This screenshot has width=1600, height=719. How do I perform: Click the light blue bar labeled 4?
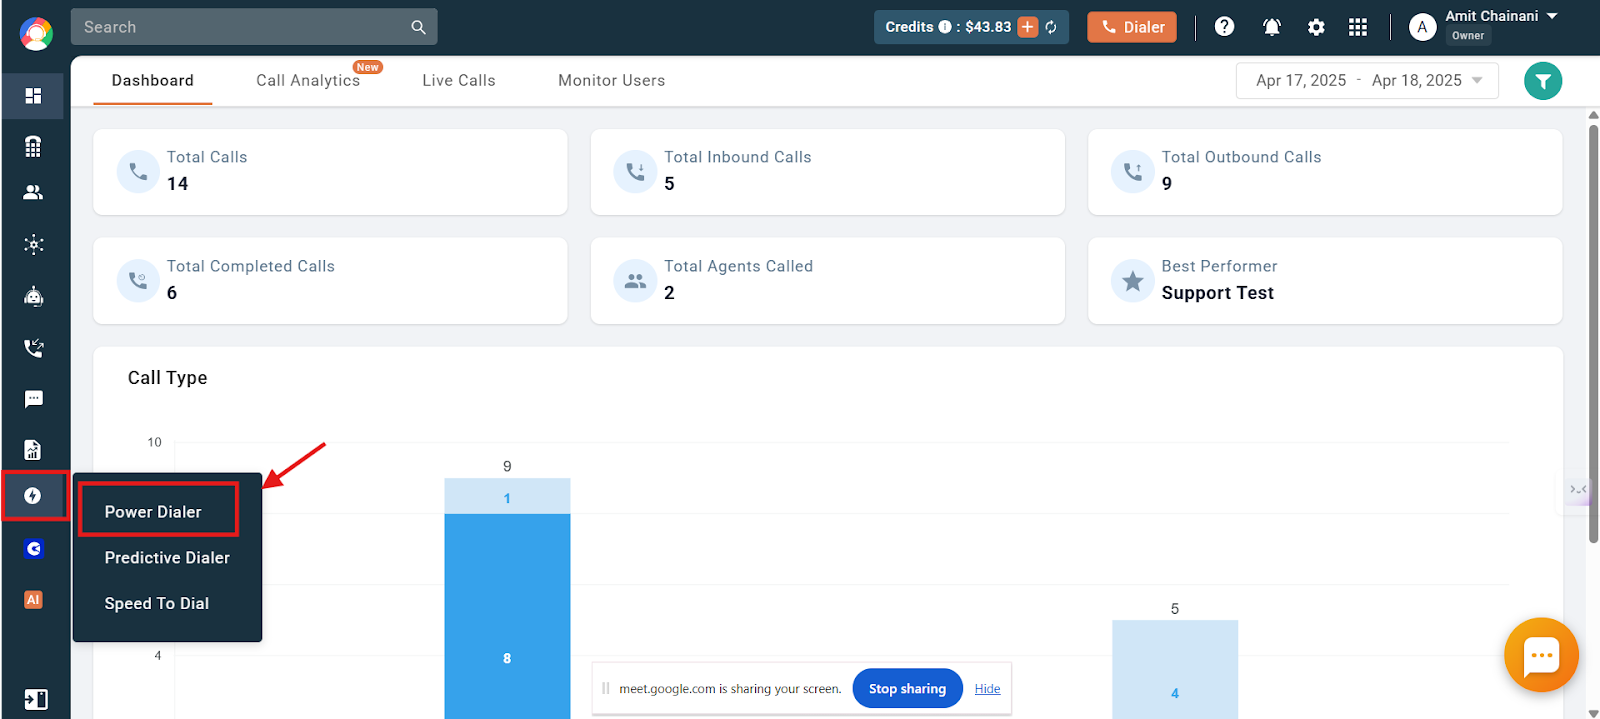pos(1175,670)
